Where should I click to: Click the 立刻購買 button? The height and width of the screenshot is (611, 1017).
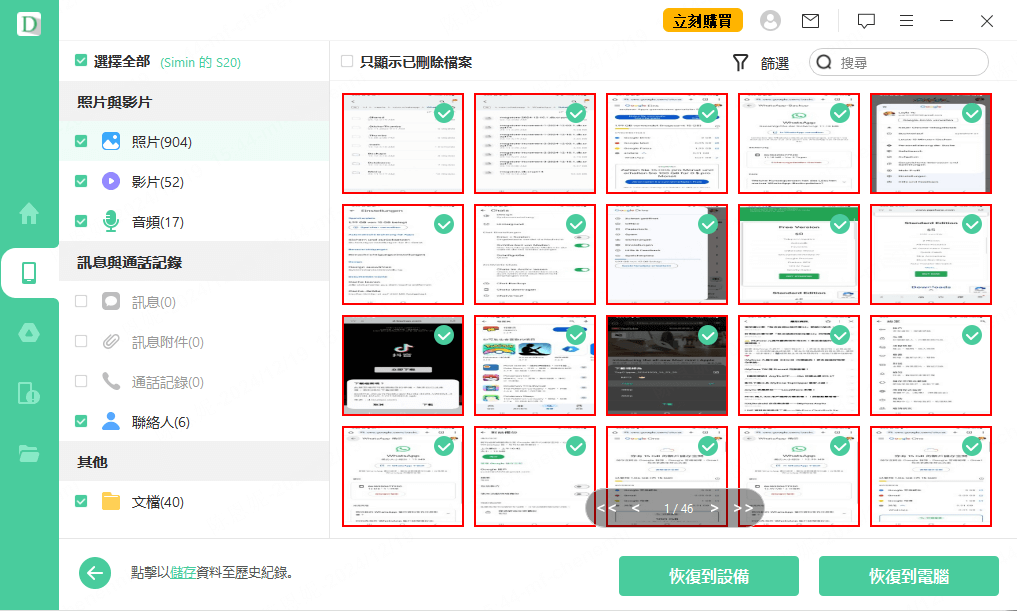pyautogui.click(x=702, y=21)
